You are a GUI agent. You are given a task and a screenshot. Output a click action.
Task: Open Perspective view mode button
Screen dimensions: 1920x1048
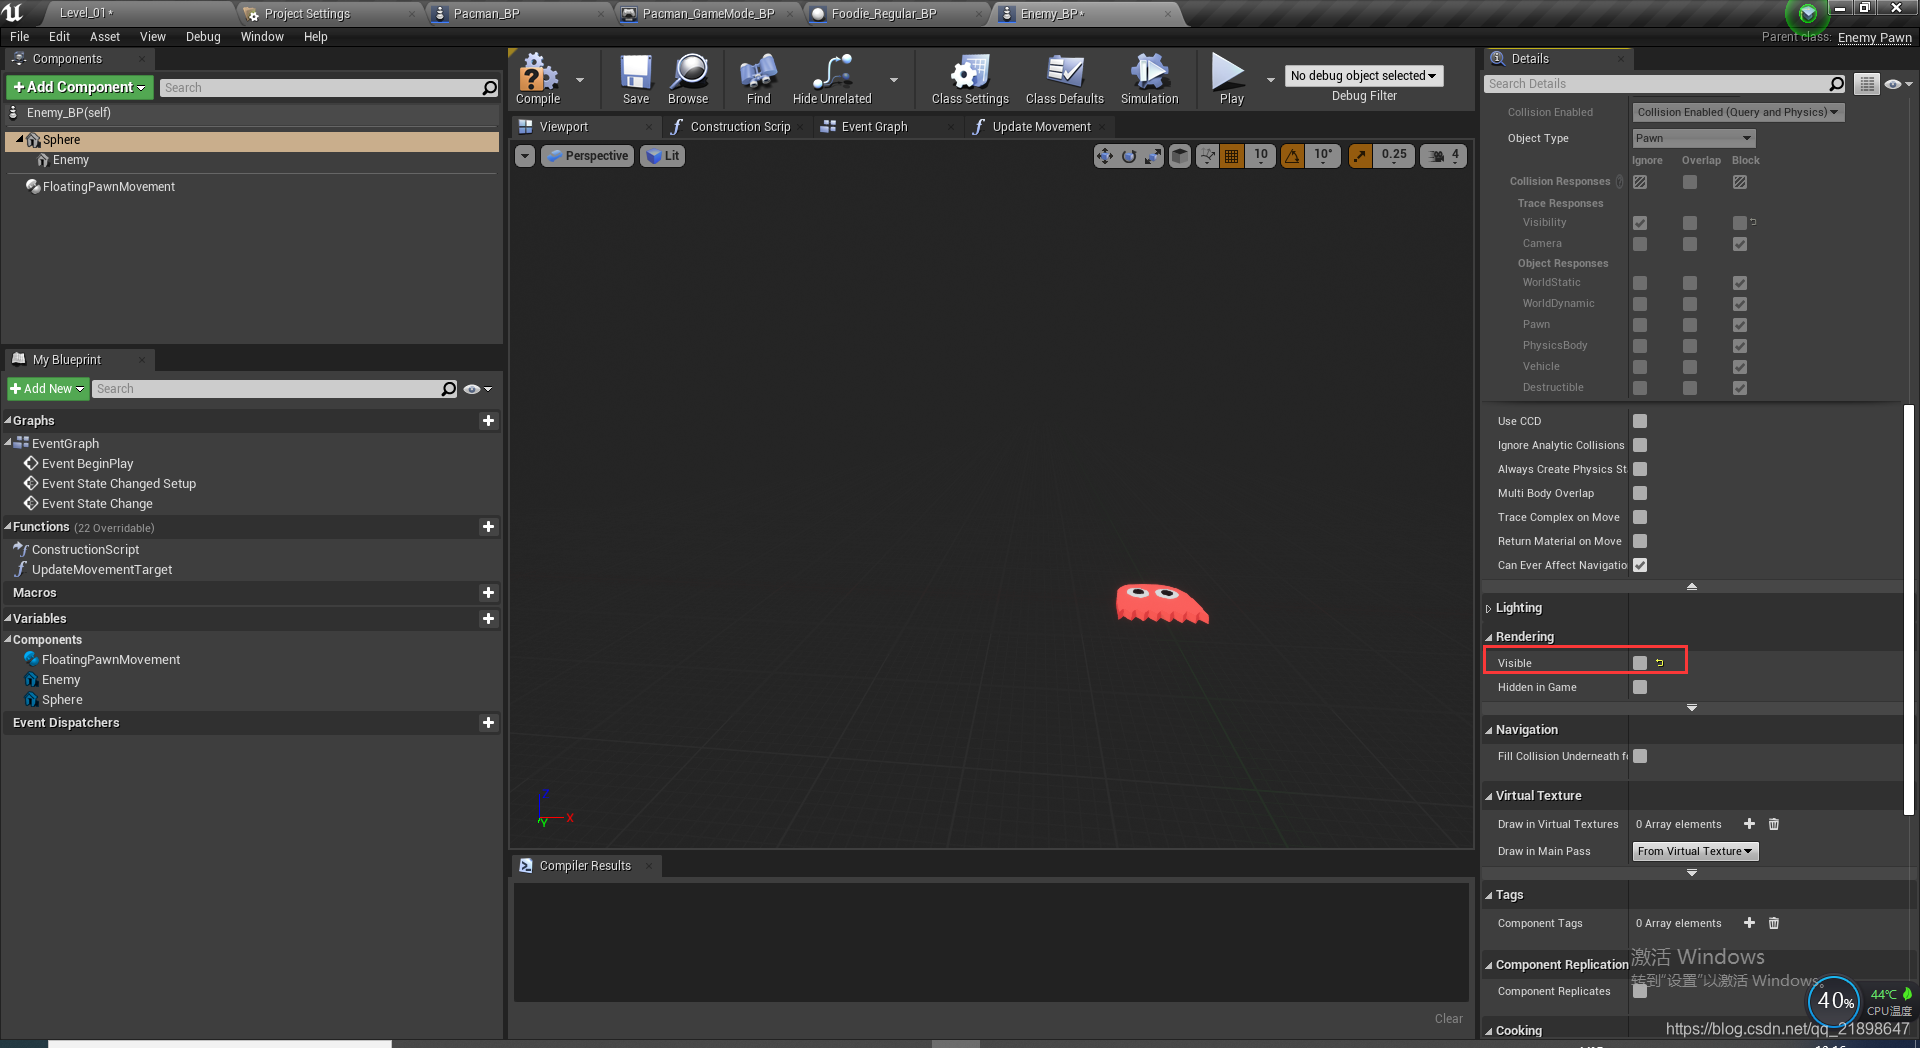(x=588, y=156)
